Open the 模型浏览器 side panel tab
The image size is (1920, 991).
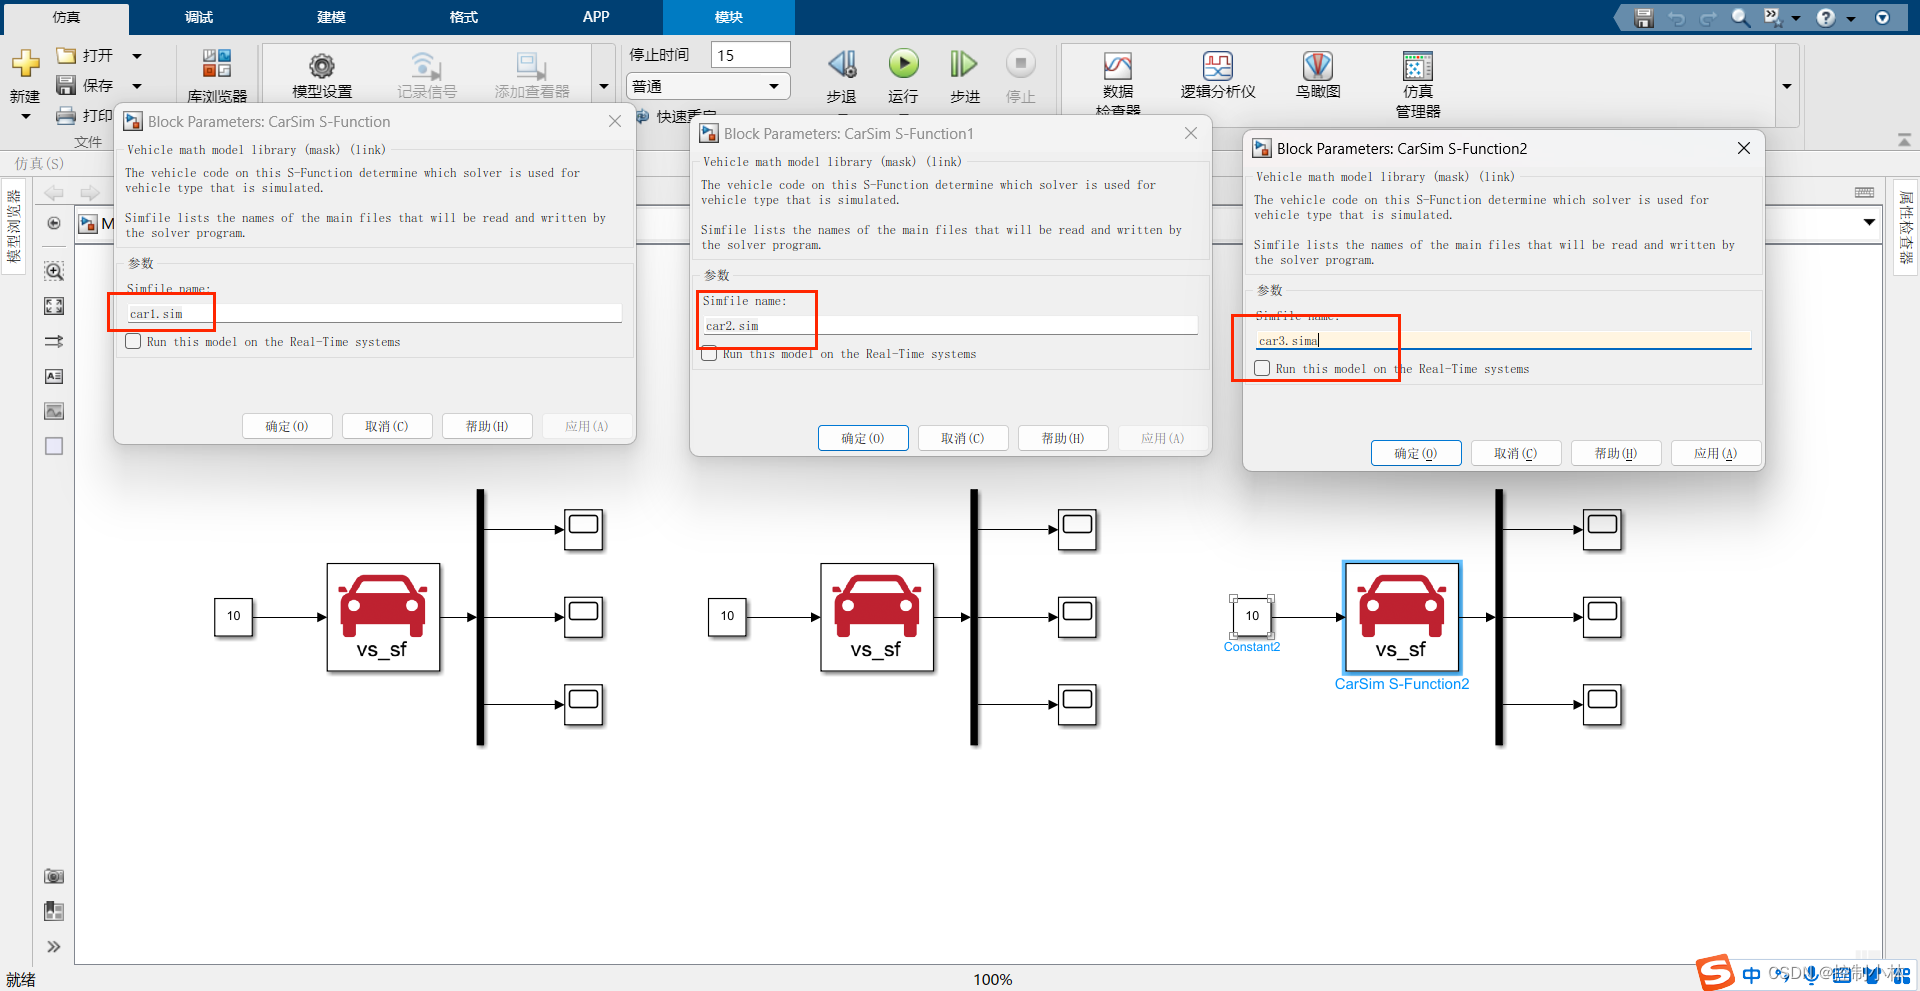point(14,226)
